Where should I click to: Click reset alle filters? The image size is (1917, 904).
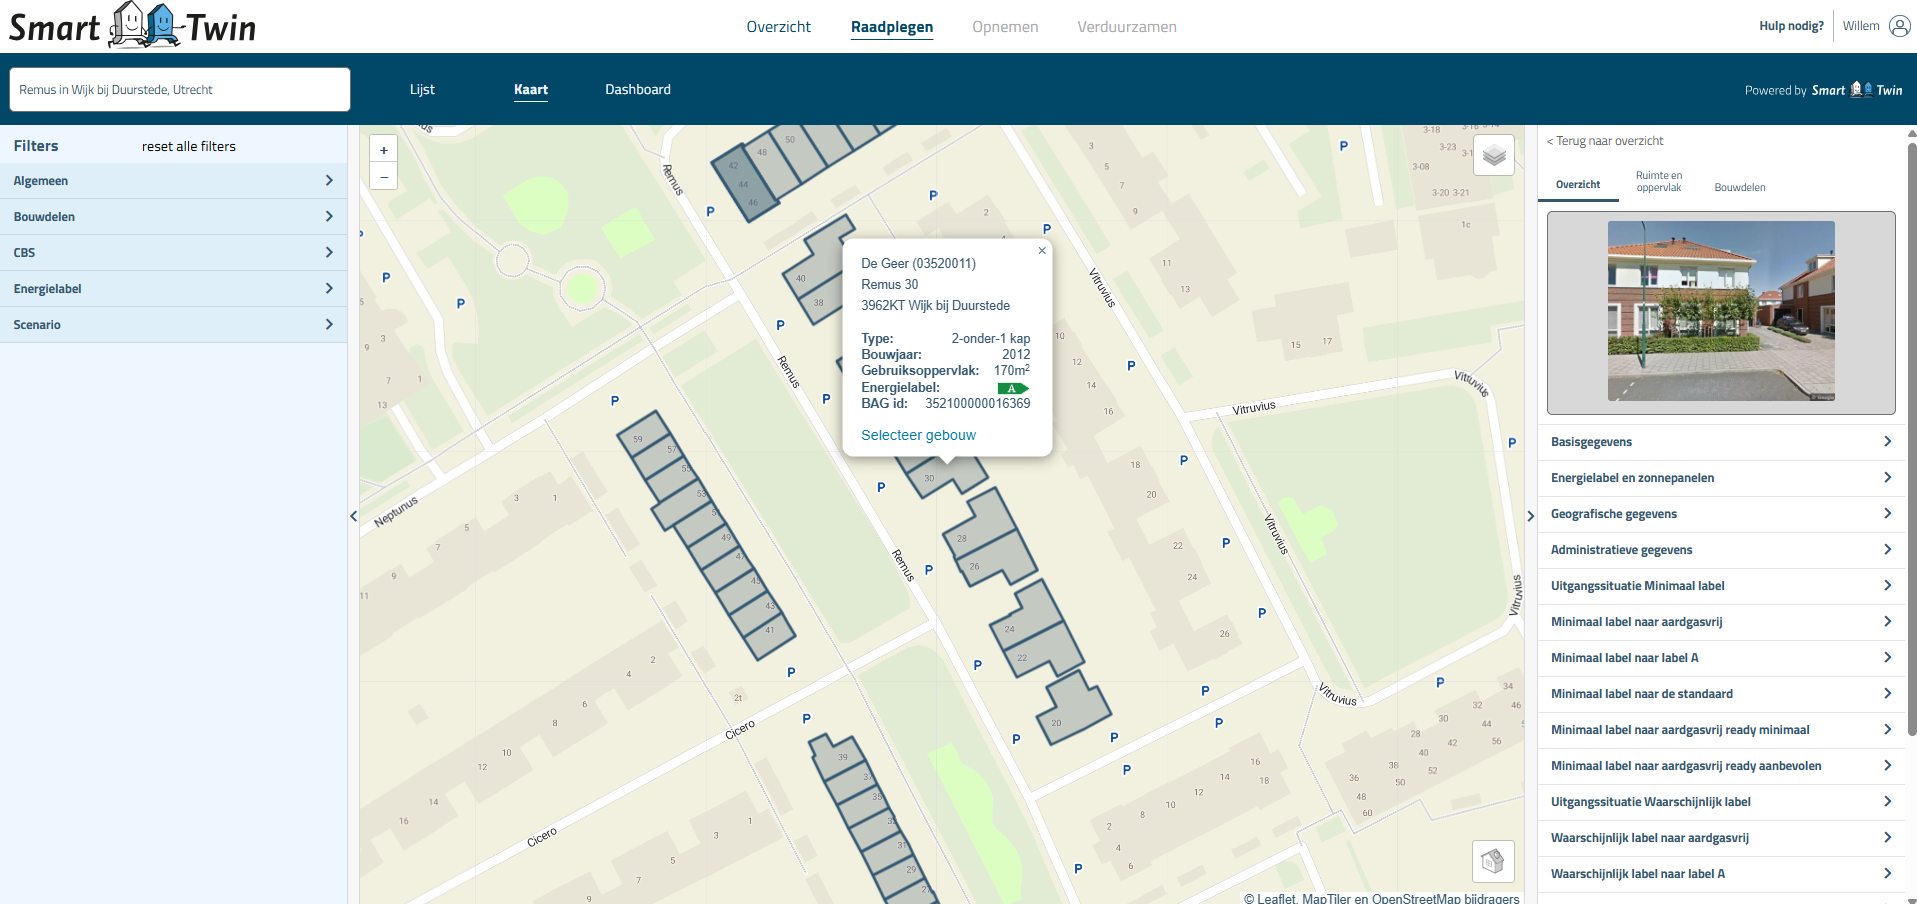pos(189,147)
